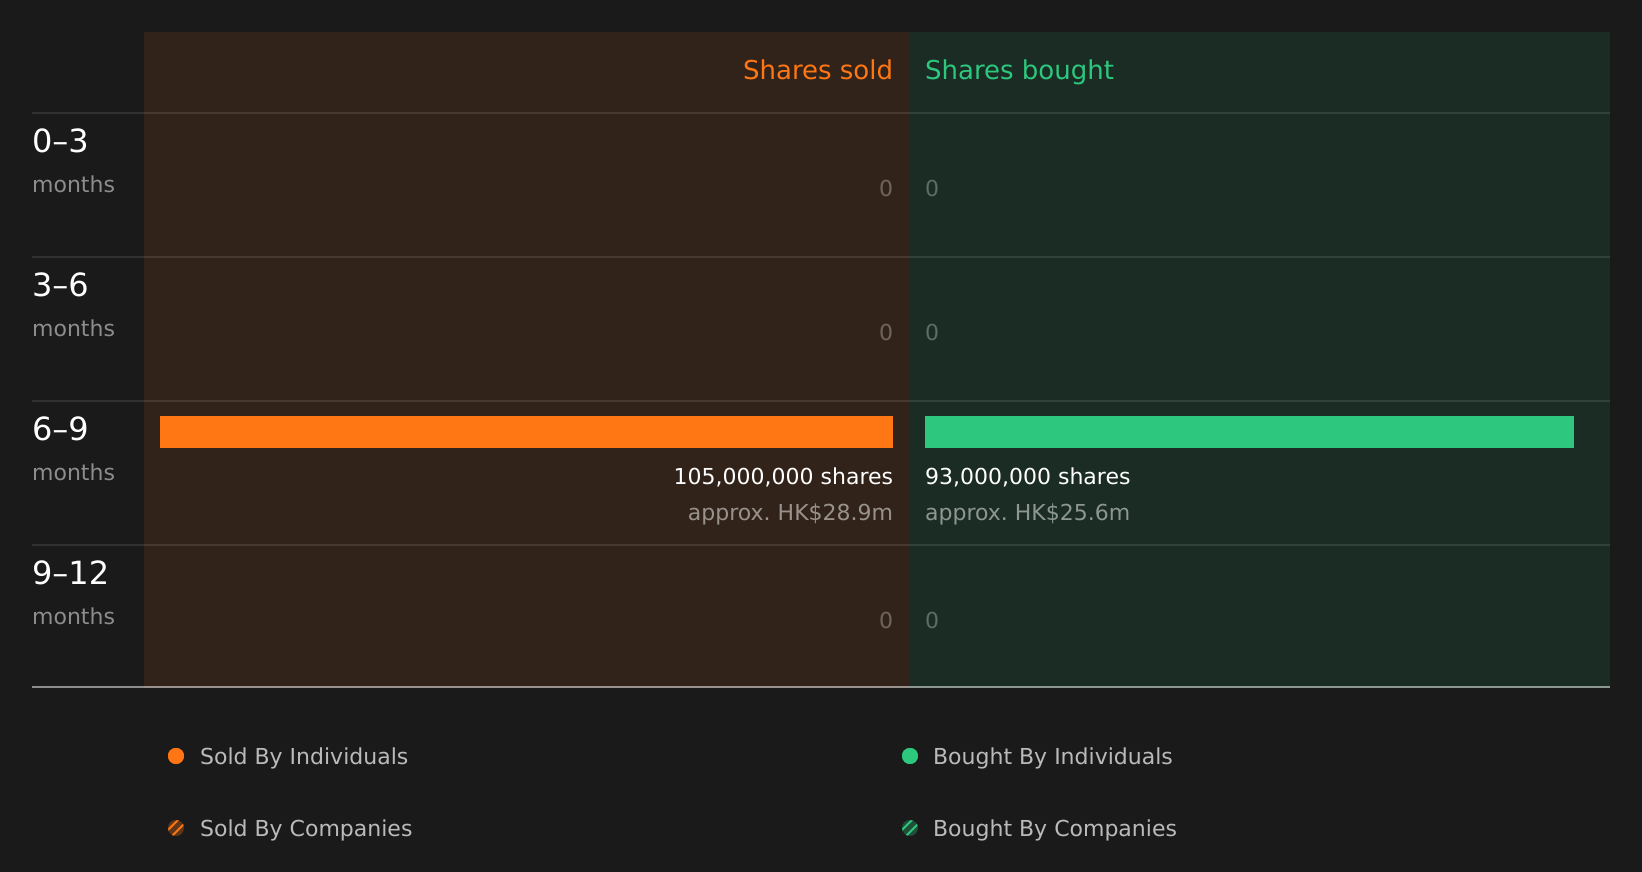Click the bought zero value in 3–6 months row
Image resolution: width=1642 pixels, height=872 pixels.
coord(932,333)
